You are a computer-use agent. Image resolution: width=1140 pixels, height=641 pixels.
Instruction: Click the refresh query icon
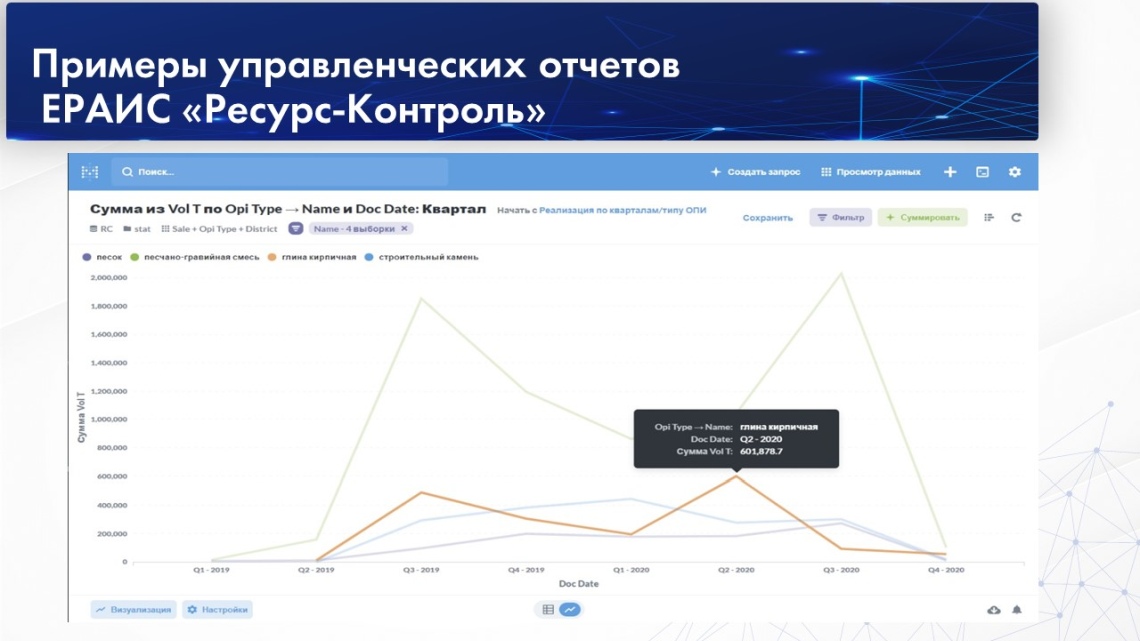click(x=1016, y=217)
